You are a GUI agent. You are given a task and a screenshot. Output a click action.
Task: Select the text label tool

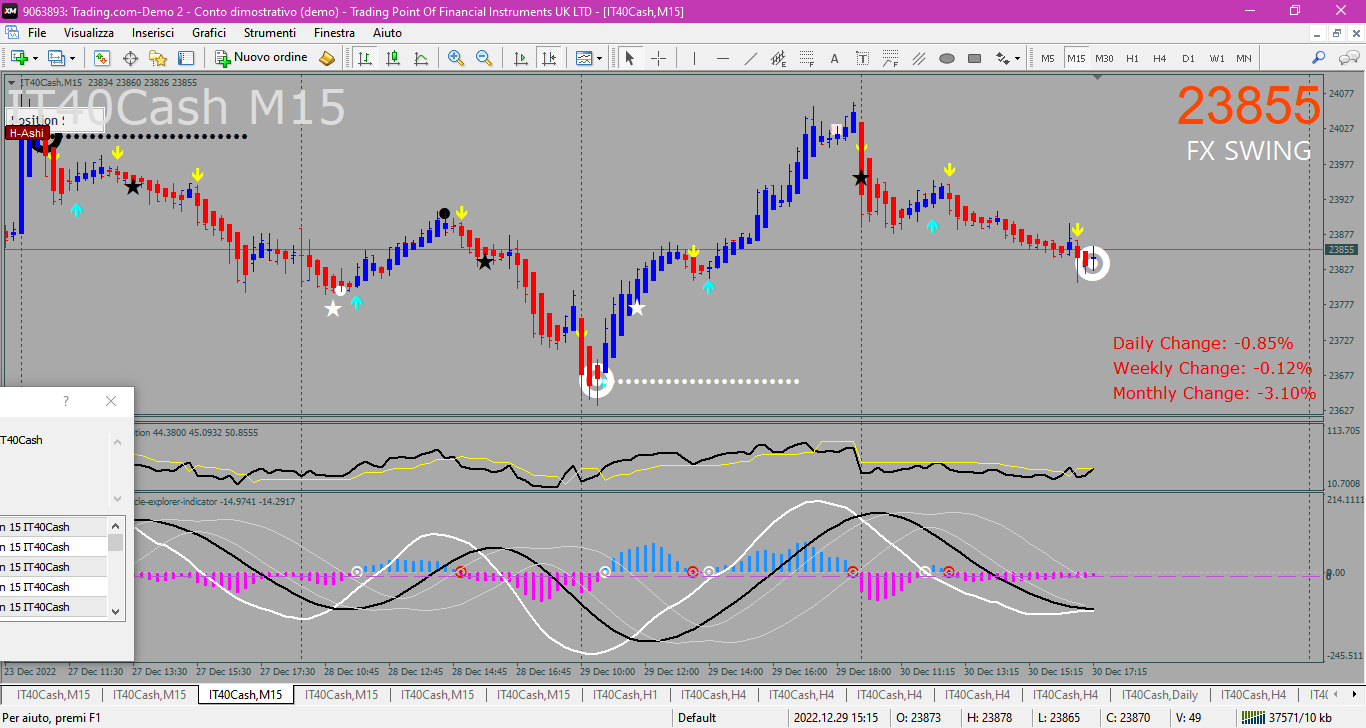(862, 58)
